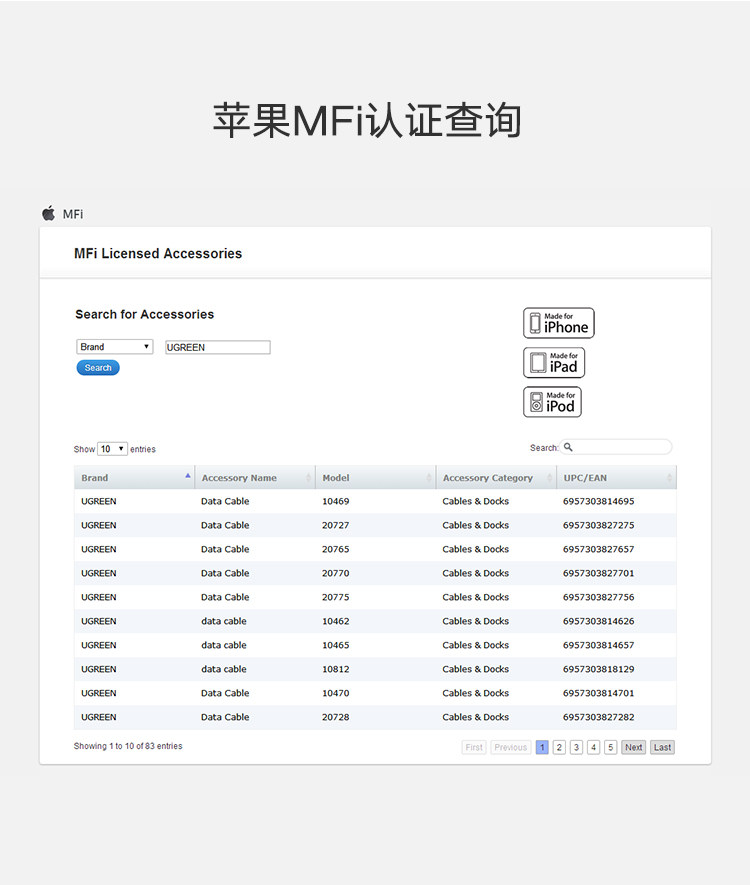750x885 pixels.
Task: Select model cell 10469
Action: (336, 501)
